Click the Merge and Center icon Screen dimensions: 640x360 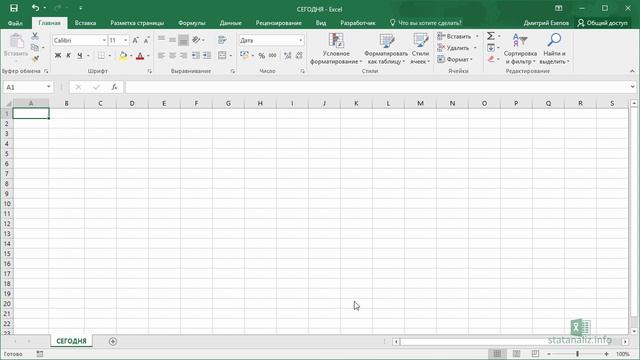pos(222,56)
